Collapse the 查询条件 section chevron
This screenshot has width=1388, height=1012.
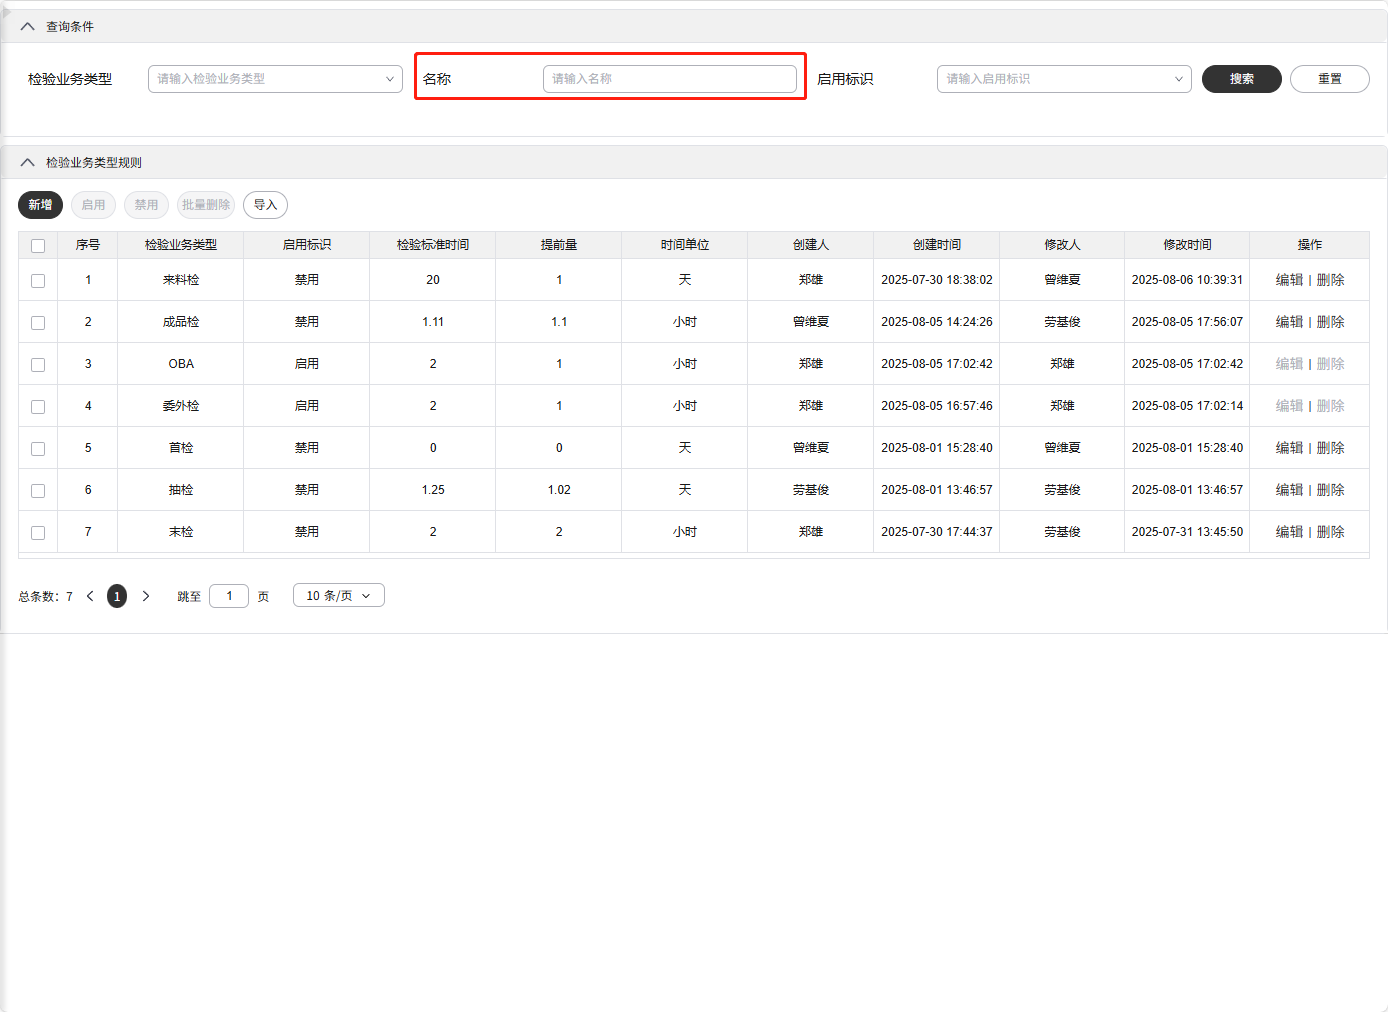(28, 27)
